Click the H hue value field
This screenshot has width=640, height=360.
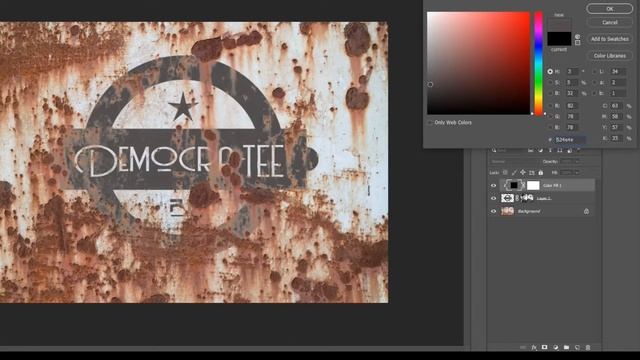[572, 71]
